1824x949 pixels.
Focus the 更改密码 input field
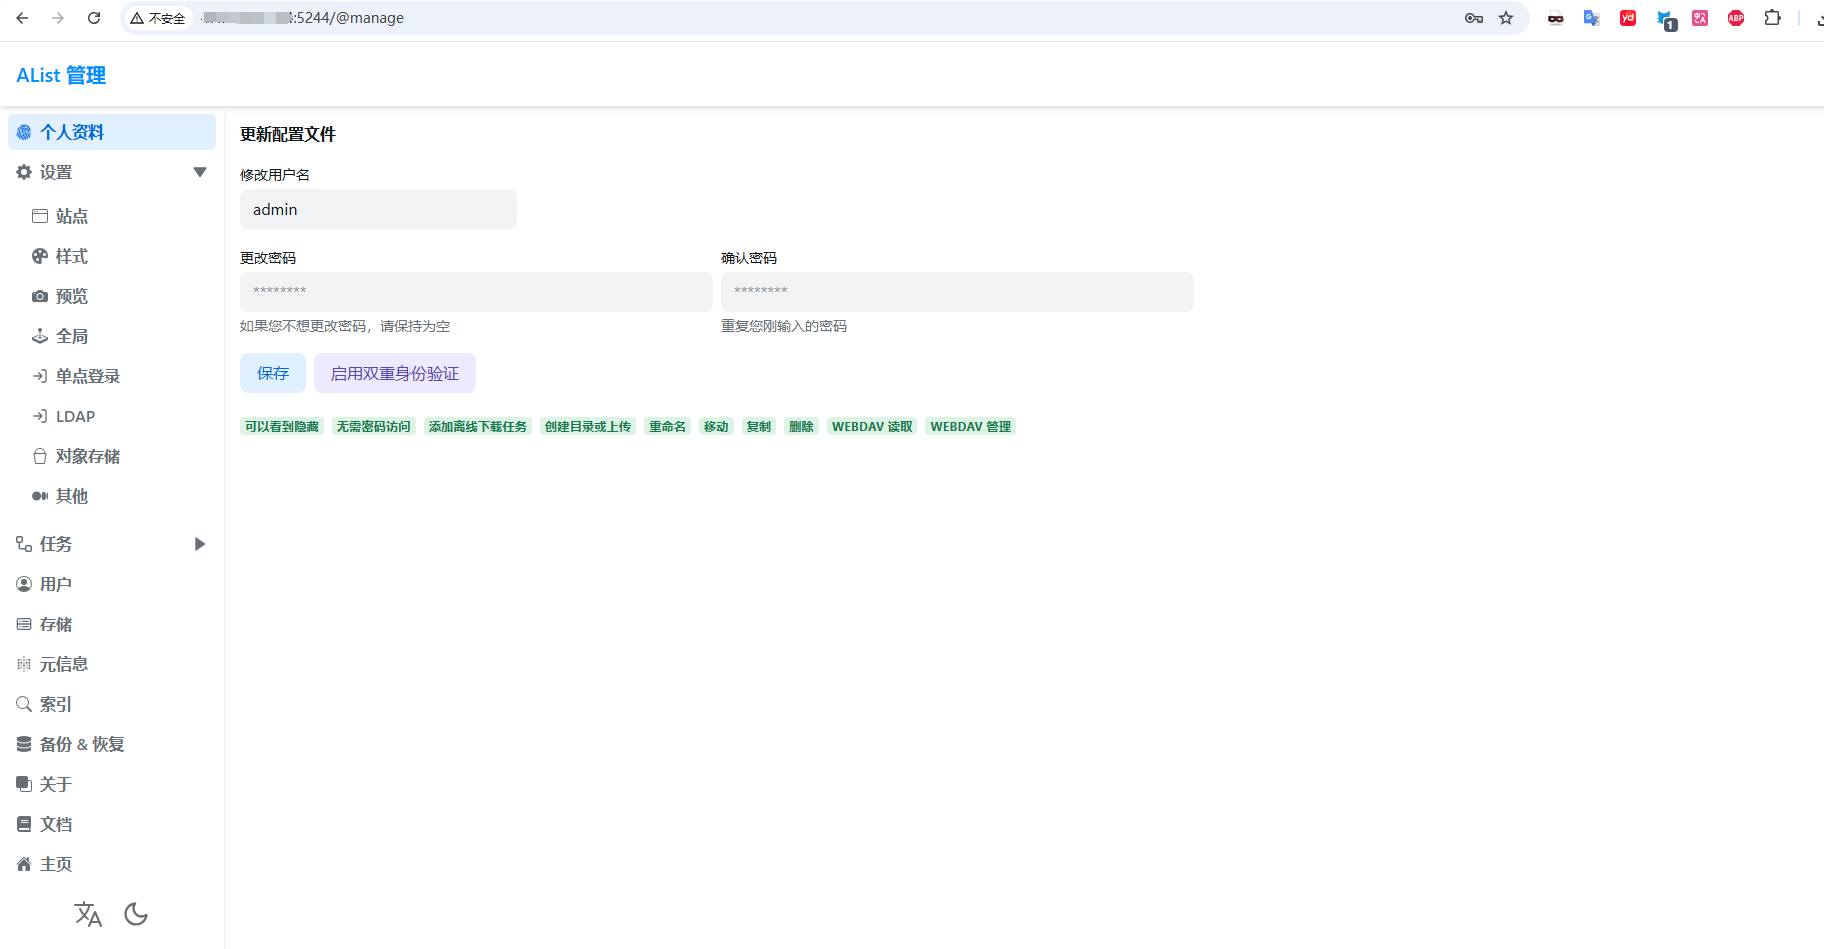click(476, 292)
